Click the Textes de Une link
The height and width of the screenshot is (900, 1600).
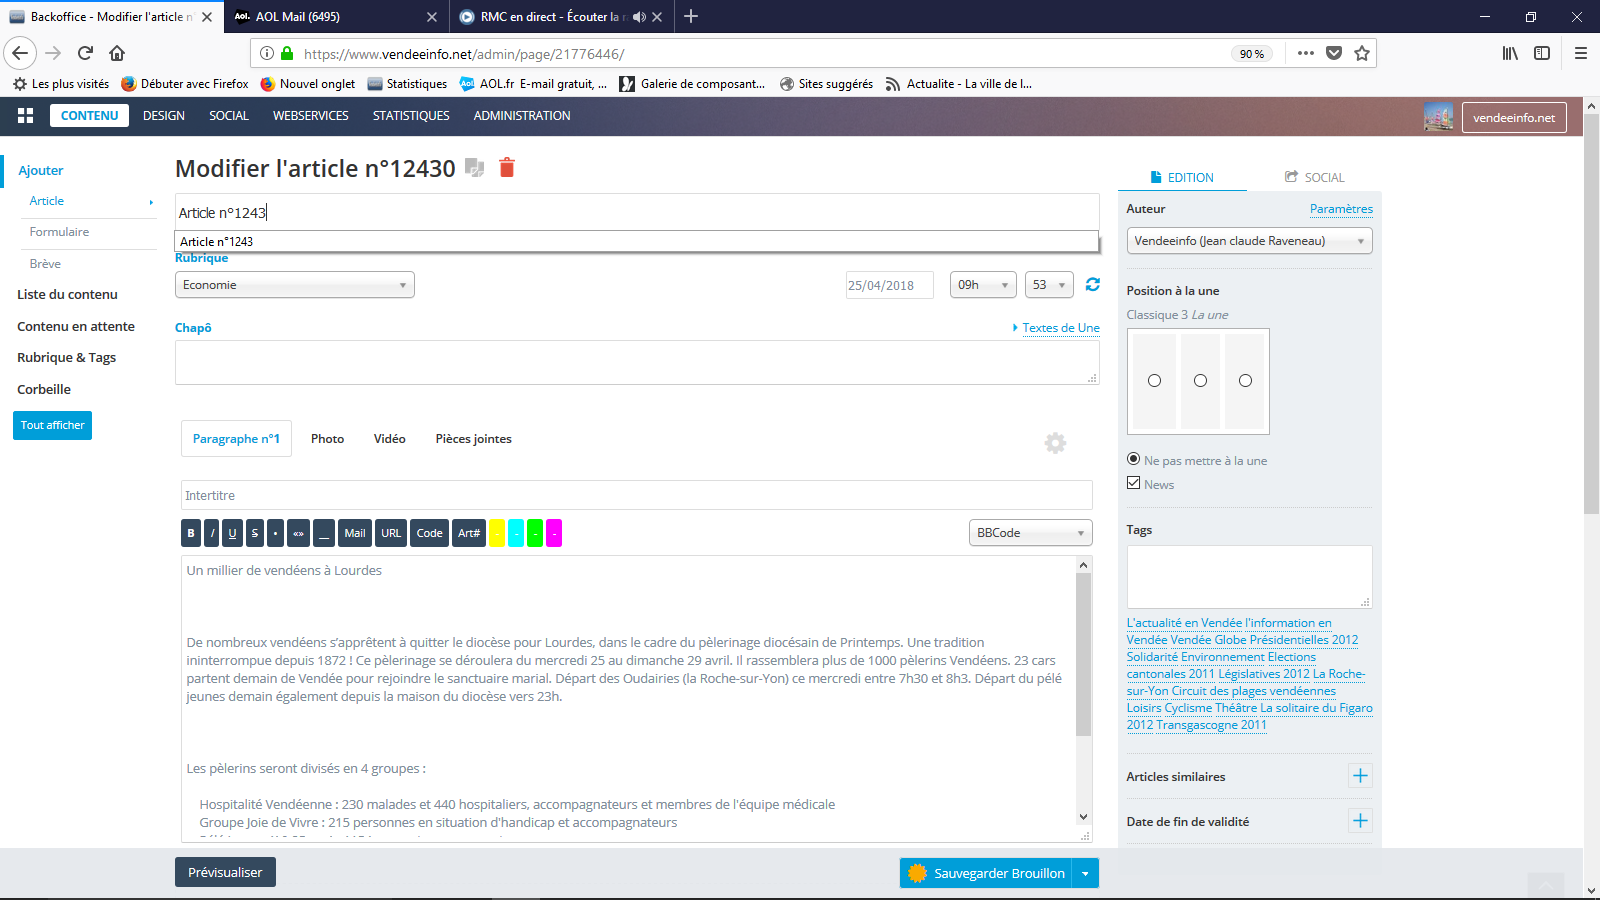click(1060, 328)
